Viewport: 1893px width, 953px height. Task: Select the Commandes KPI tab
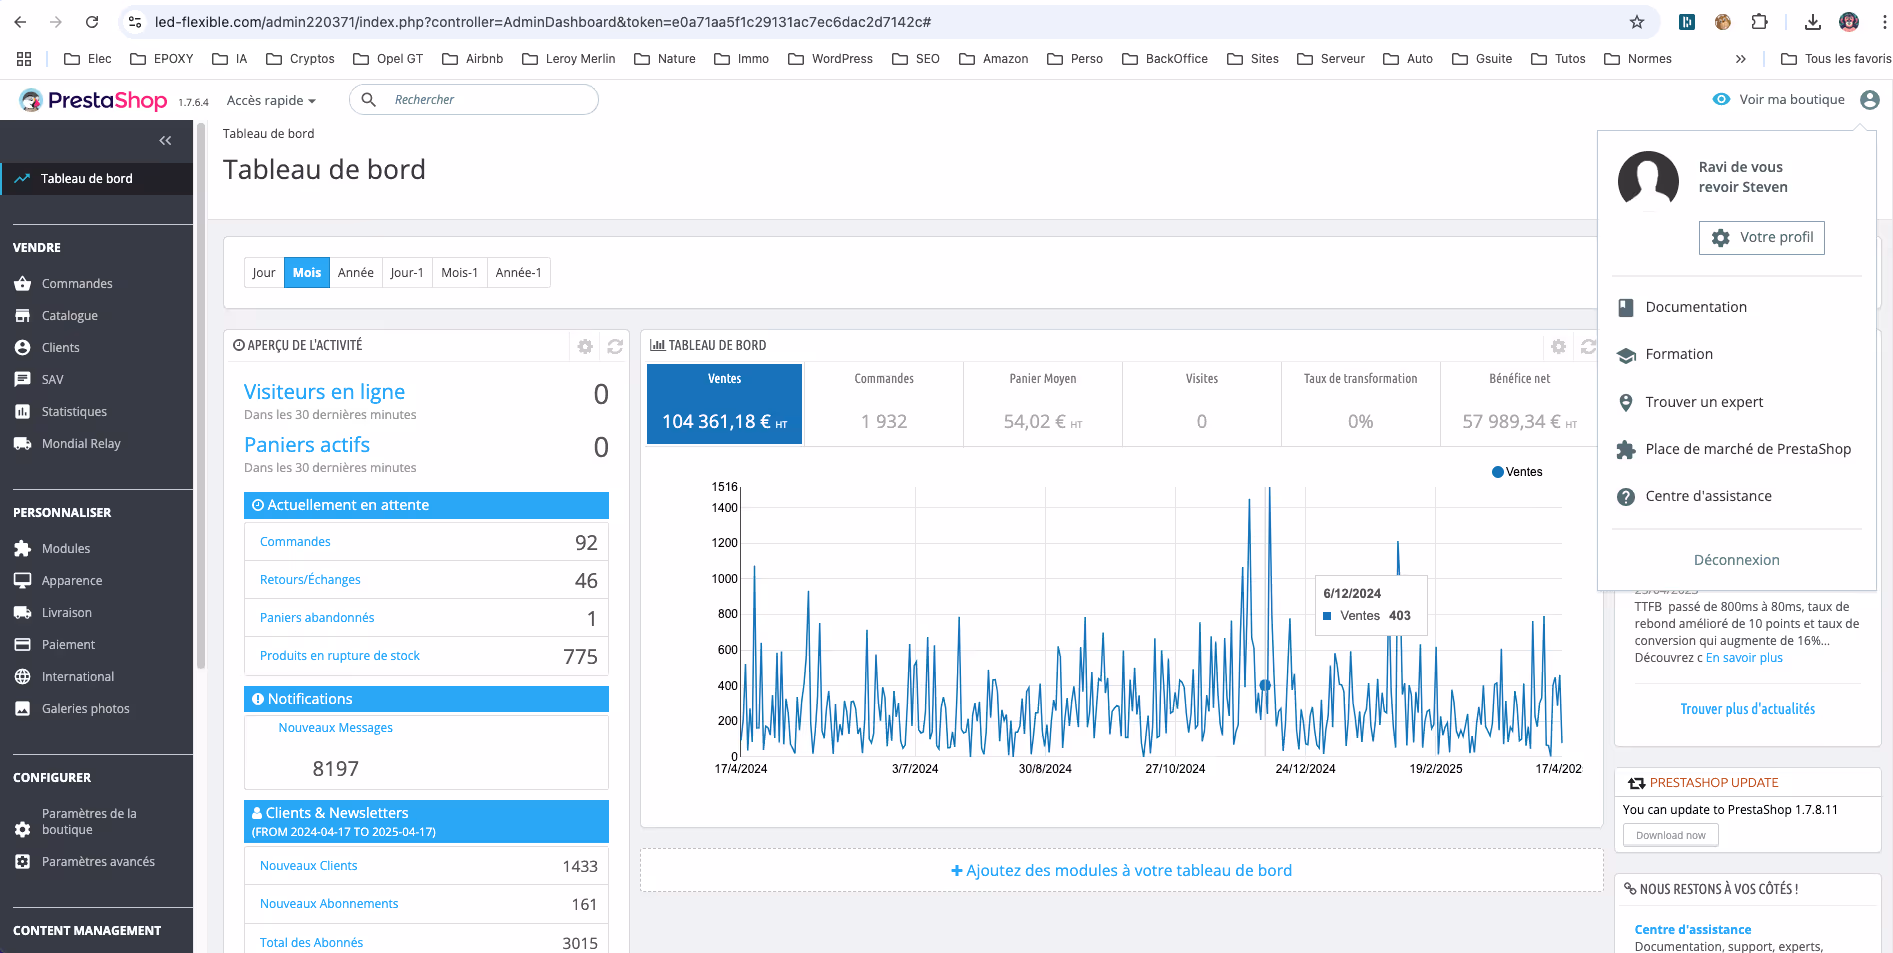pyautogui.click(x=884, y=404)
